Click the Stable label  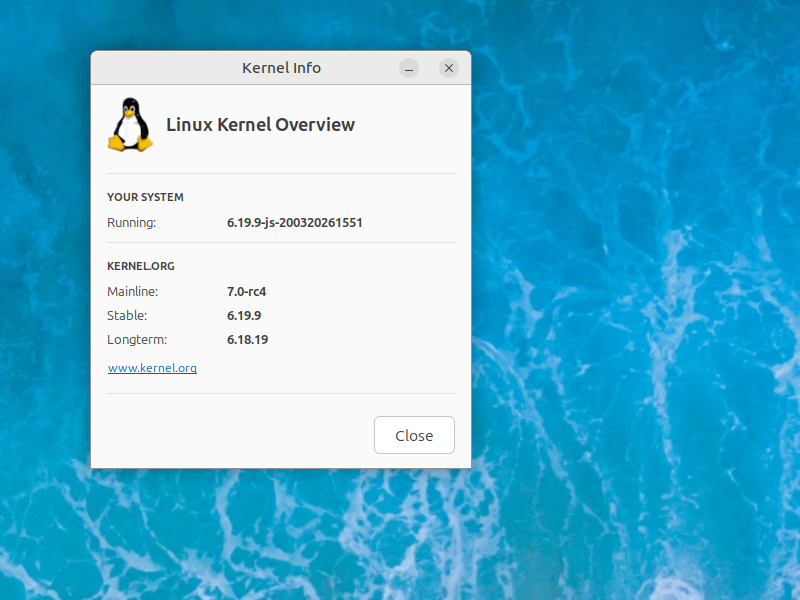point(127,315)
